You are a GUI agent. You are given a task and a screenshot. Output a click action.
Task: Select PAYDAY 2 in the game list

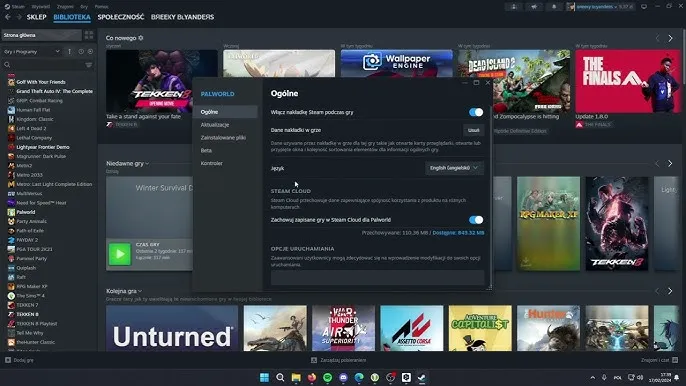pyautogui.click(x=27, y=240)
